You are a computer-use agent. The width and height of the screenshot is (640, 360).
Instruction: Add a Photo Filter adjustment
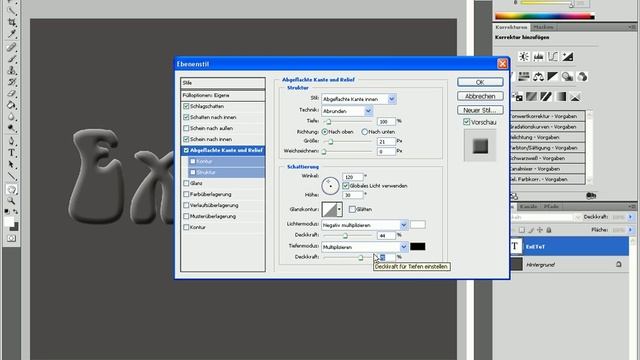[568, 76]
